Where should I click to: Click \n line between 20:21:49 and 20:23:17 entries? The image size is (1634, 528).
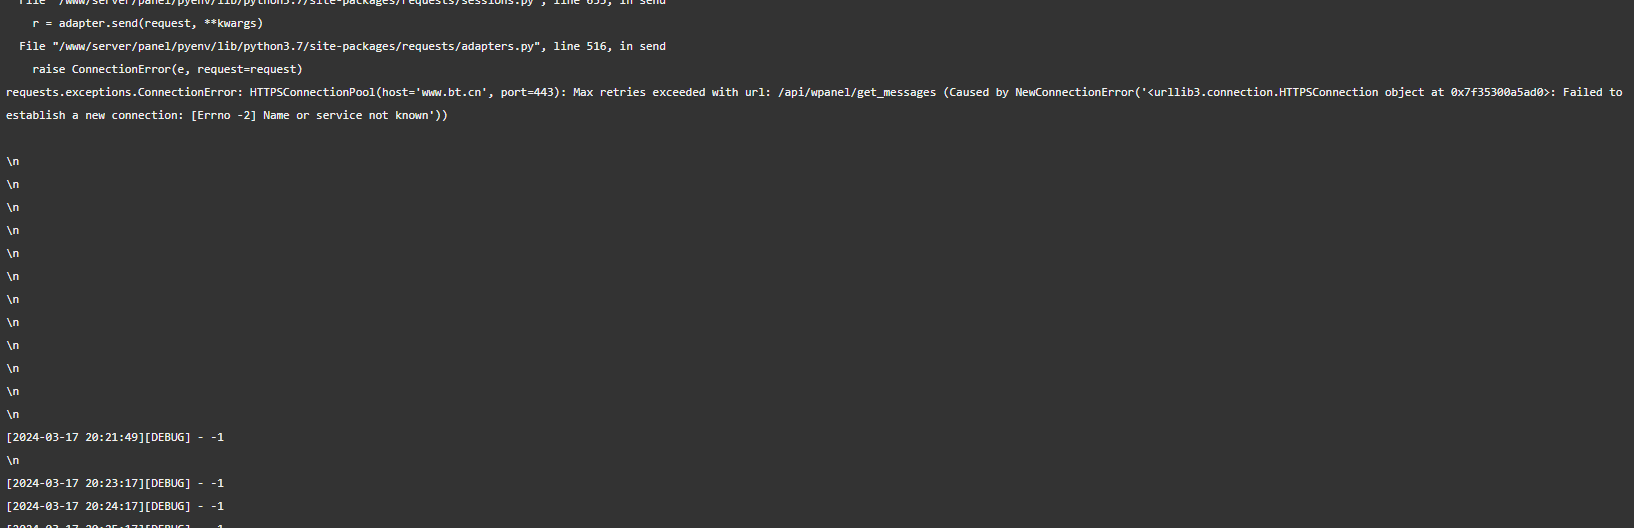(13, 460)
